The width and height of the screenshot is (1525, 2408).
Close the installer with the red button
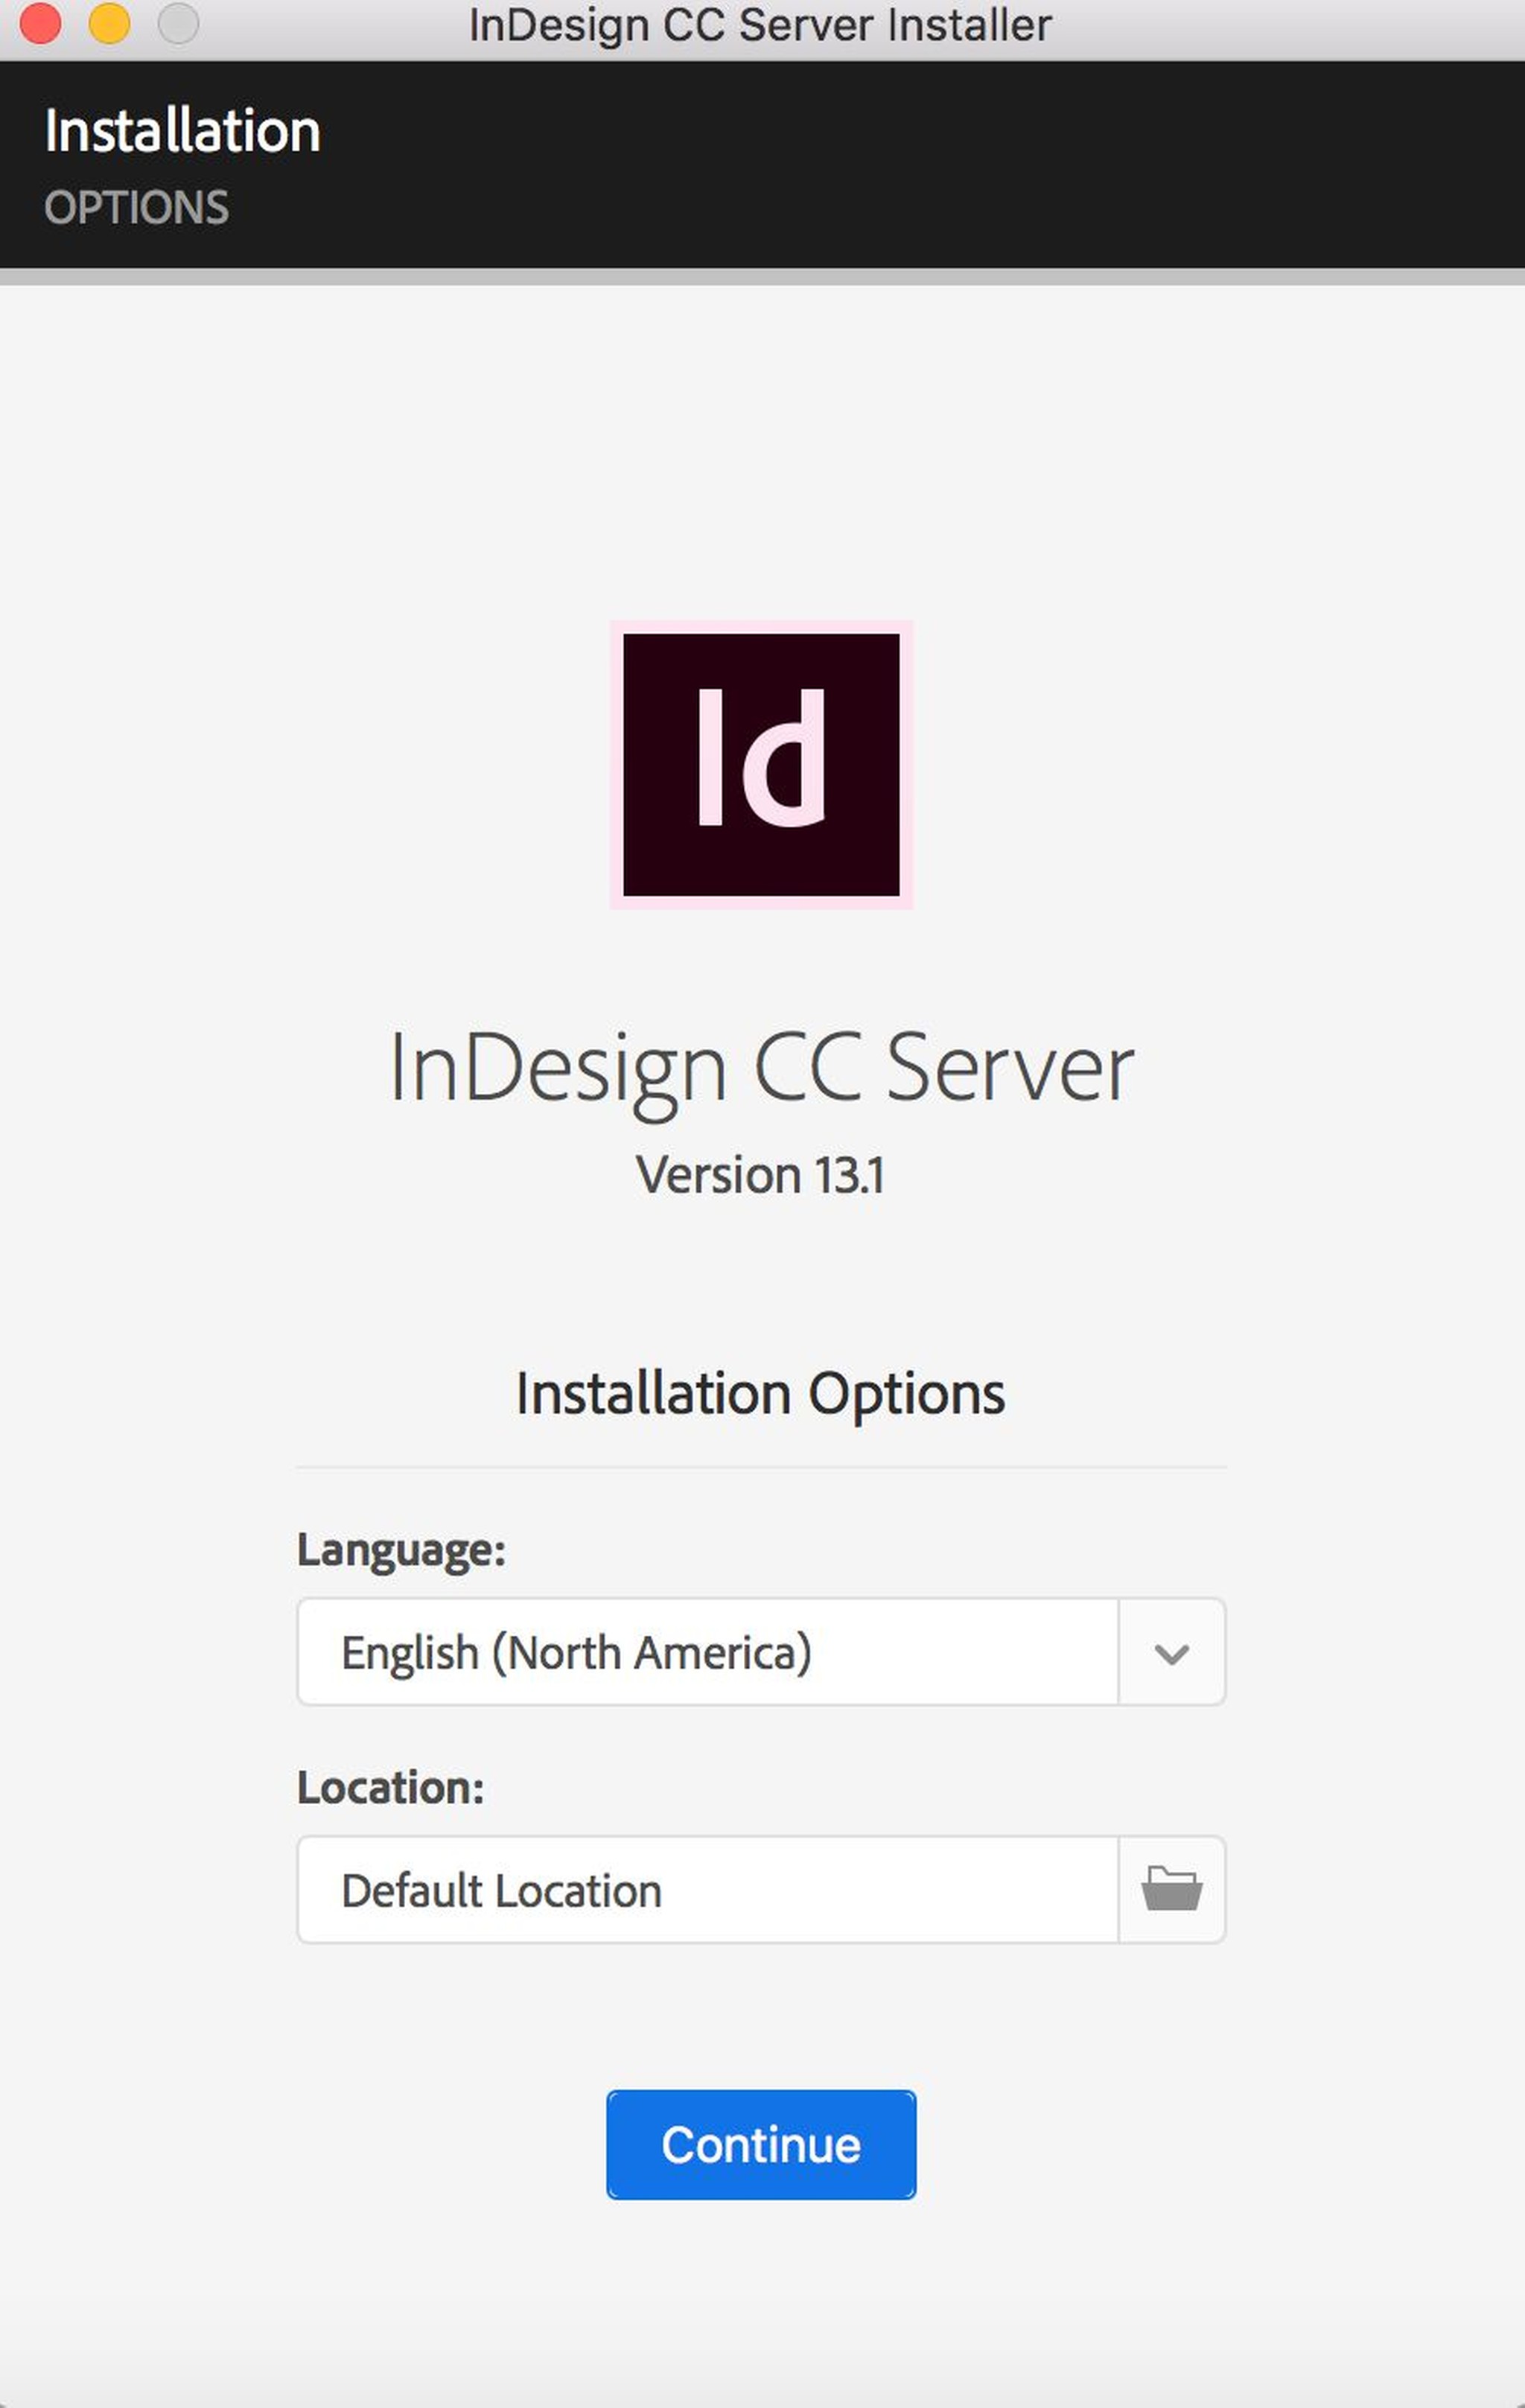pos(41,23)
